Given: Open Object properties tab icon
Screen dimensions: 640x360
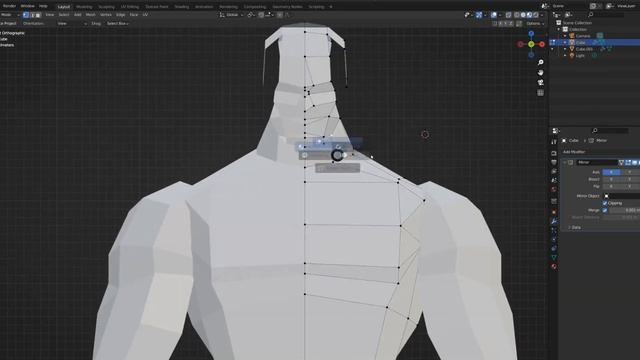Looking at the screenshot, I should pos(554,212).
